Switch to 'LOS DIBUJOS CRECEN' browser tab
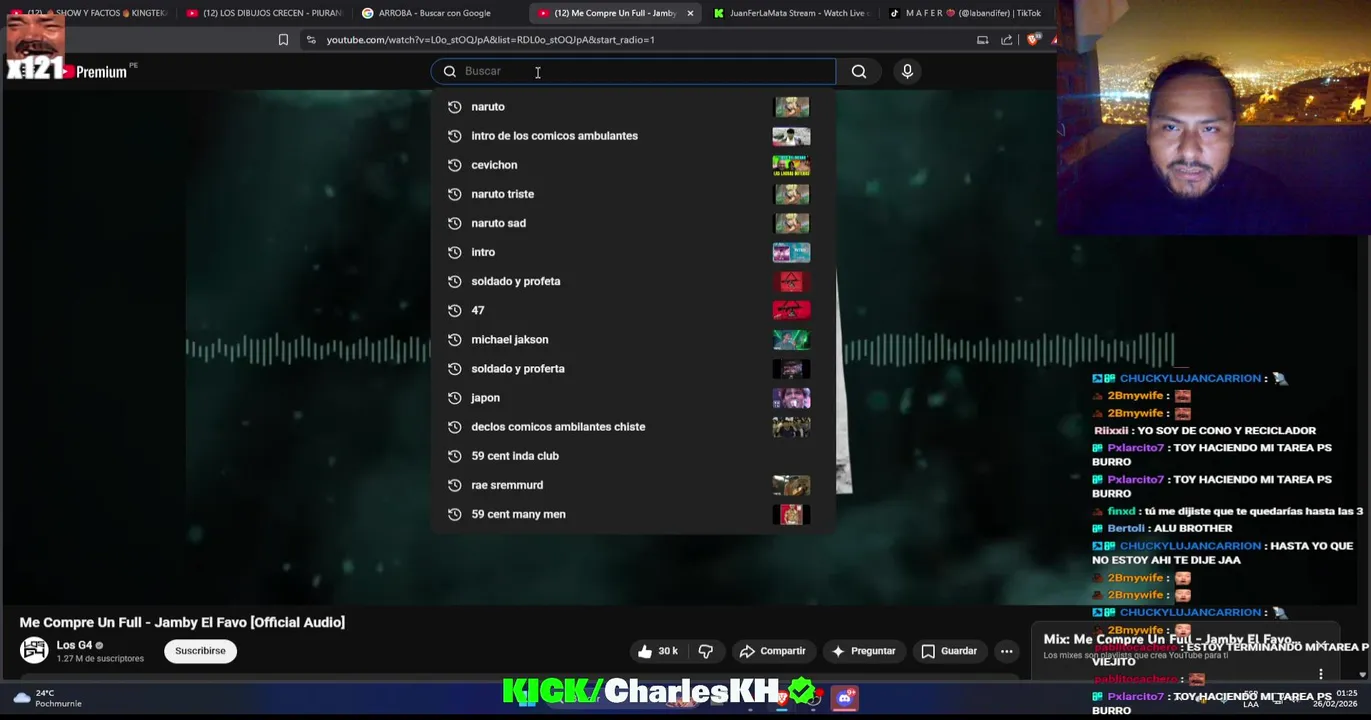The width and height of the screenshot is (1371, 720). [x=264, y=13]
